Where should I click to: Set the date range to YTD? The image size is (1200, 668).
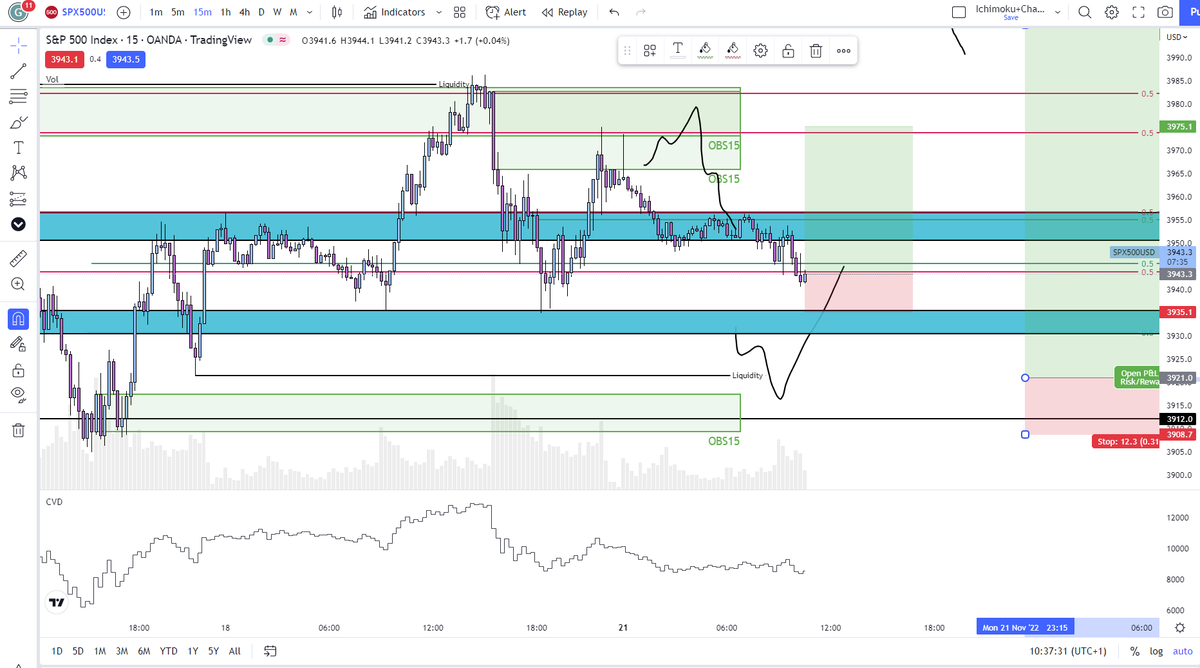click(168, 651)
